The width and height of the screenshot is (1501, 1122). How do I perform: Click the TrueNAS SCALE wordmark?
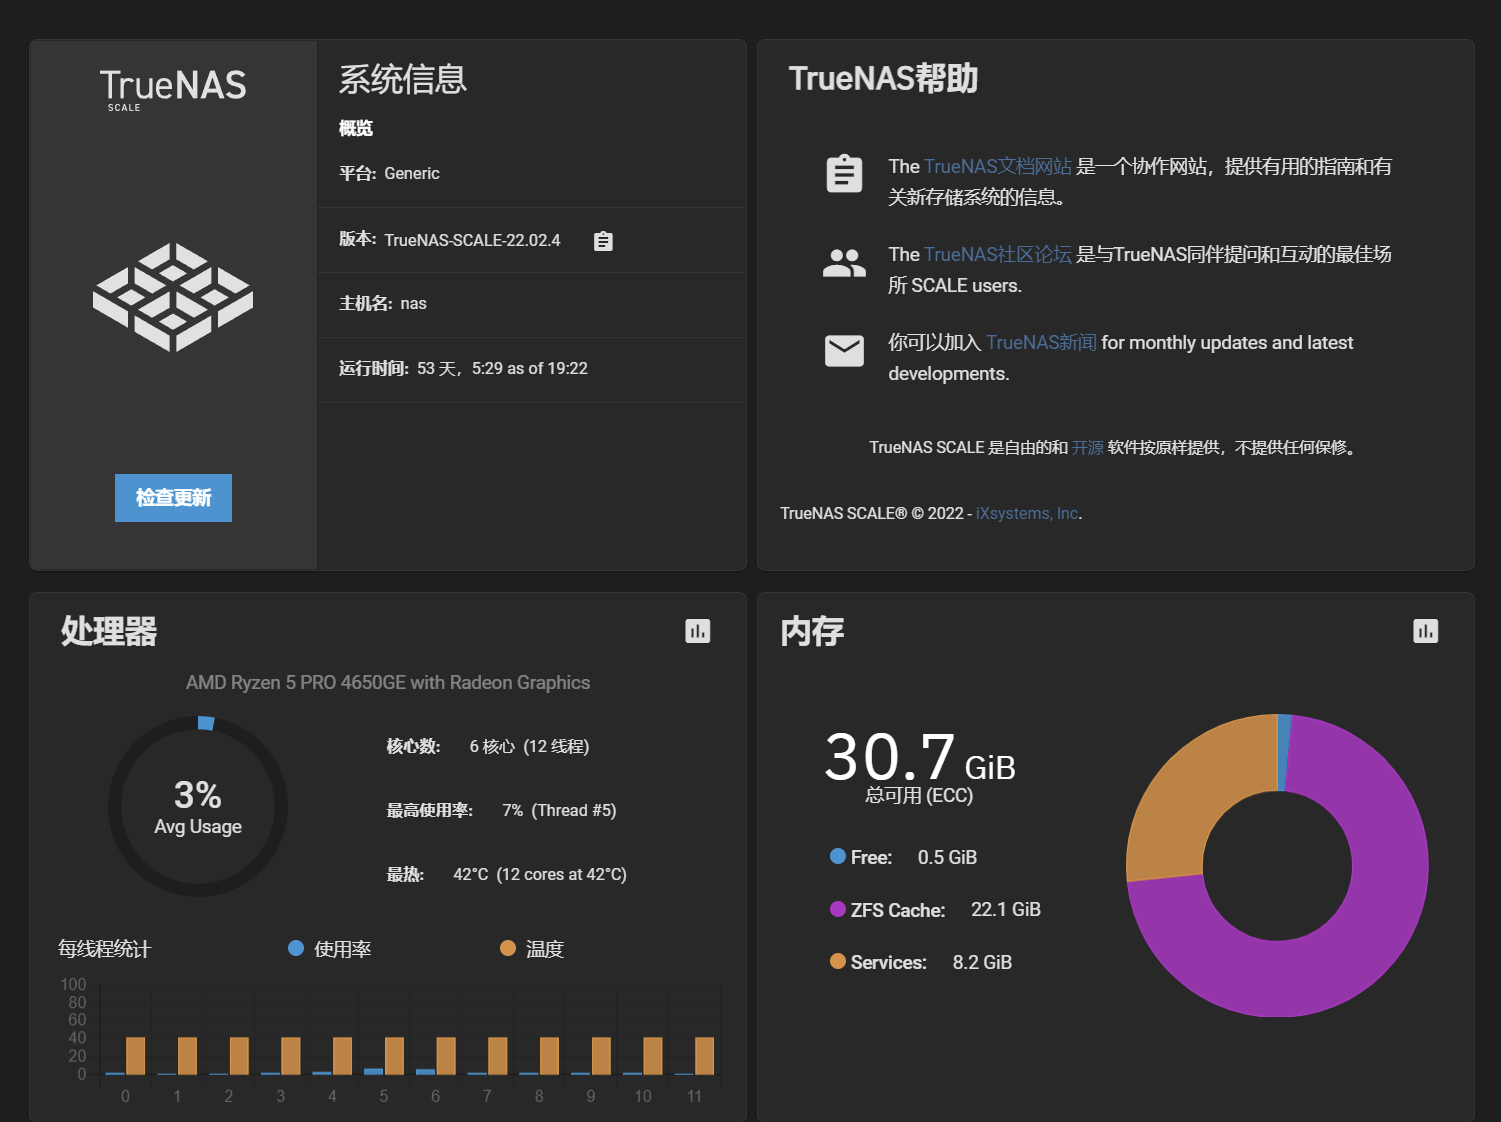tap(172, 88)
